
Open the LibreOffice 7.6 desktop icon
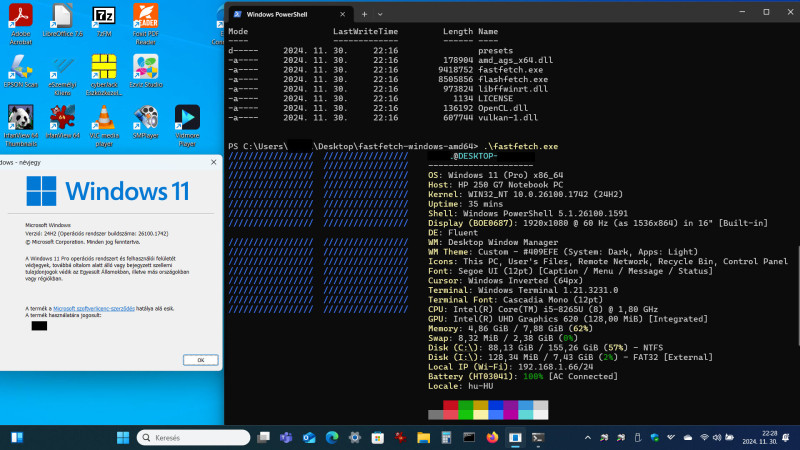[62, 20]
